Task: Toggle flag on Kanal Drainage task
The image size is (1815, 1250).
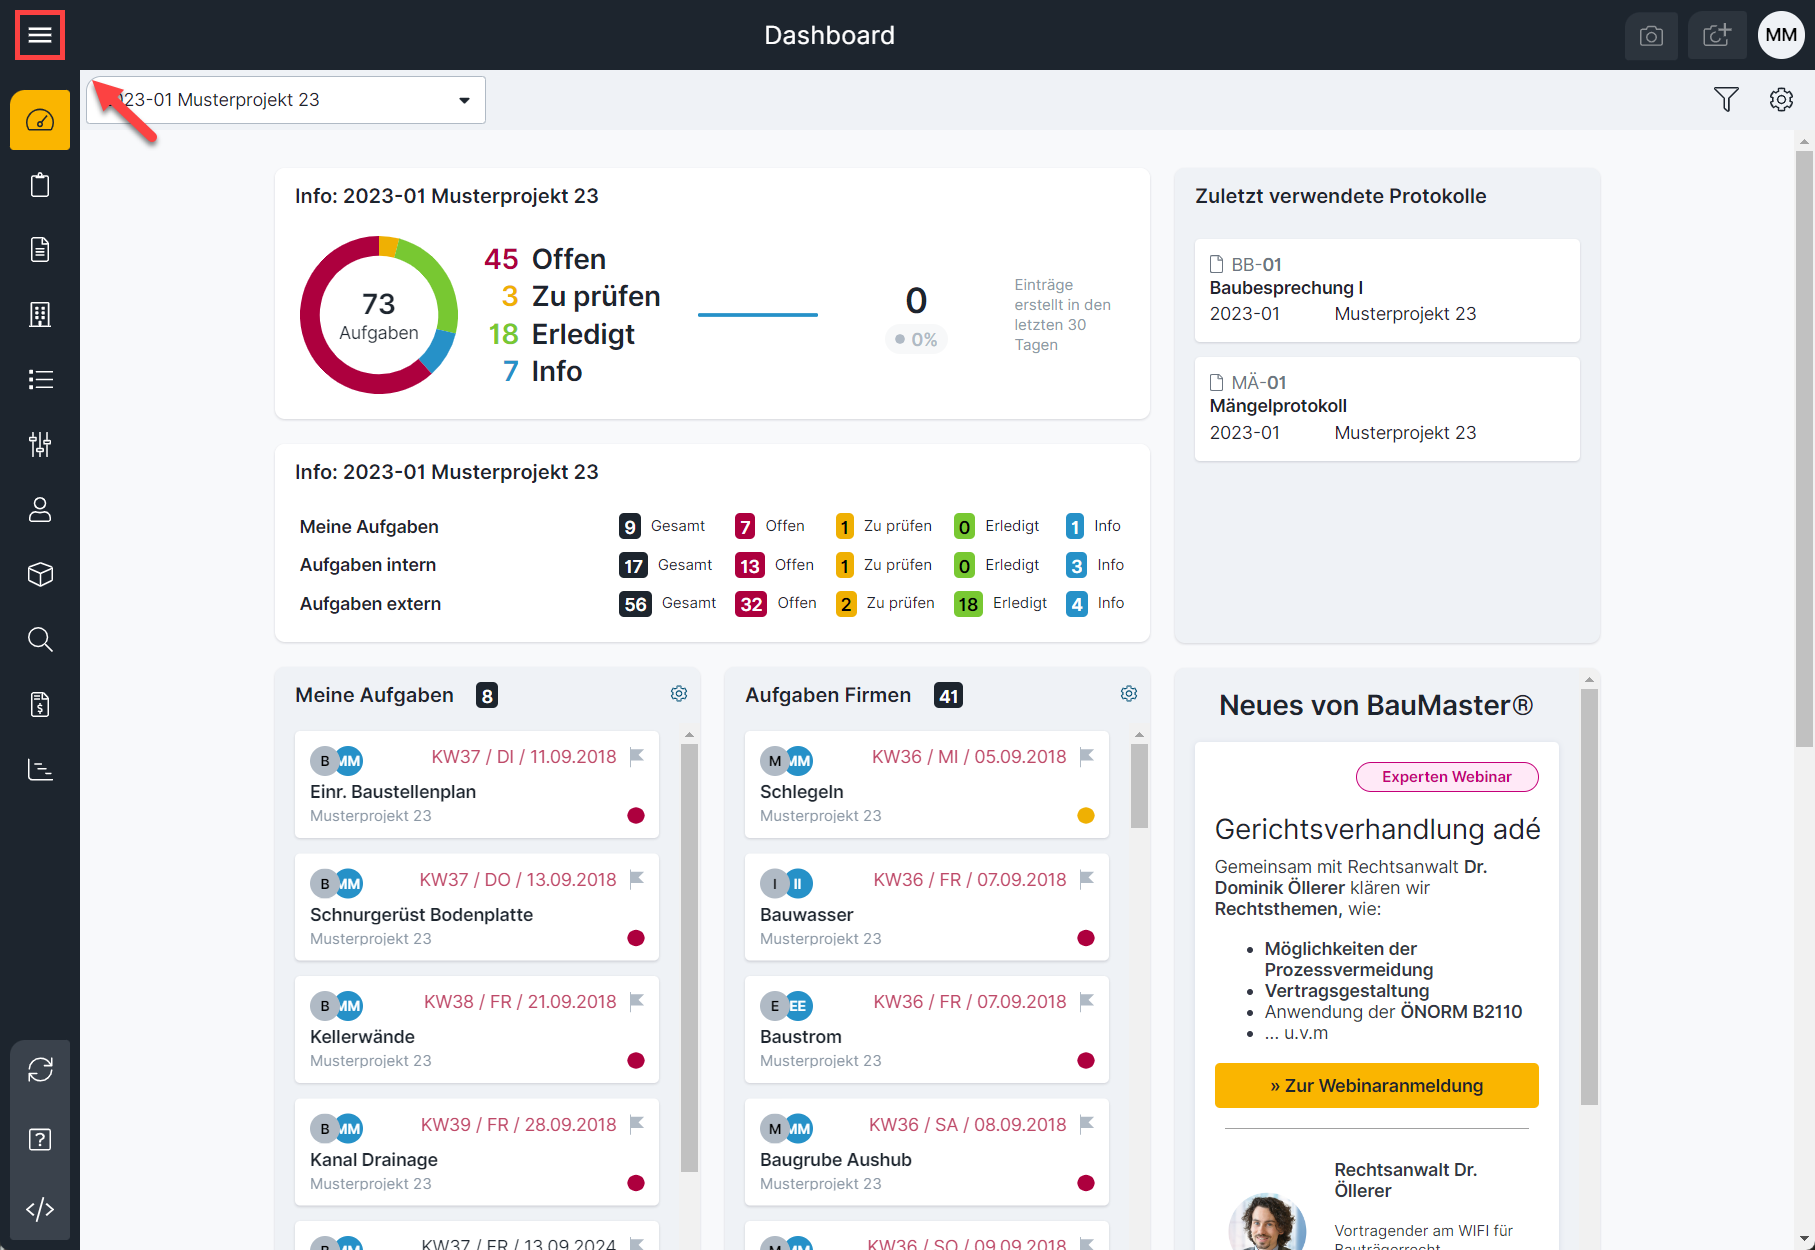Action: pos(637,1125)
